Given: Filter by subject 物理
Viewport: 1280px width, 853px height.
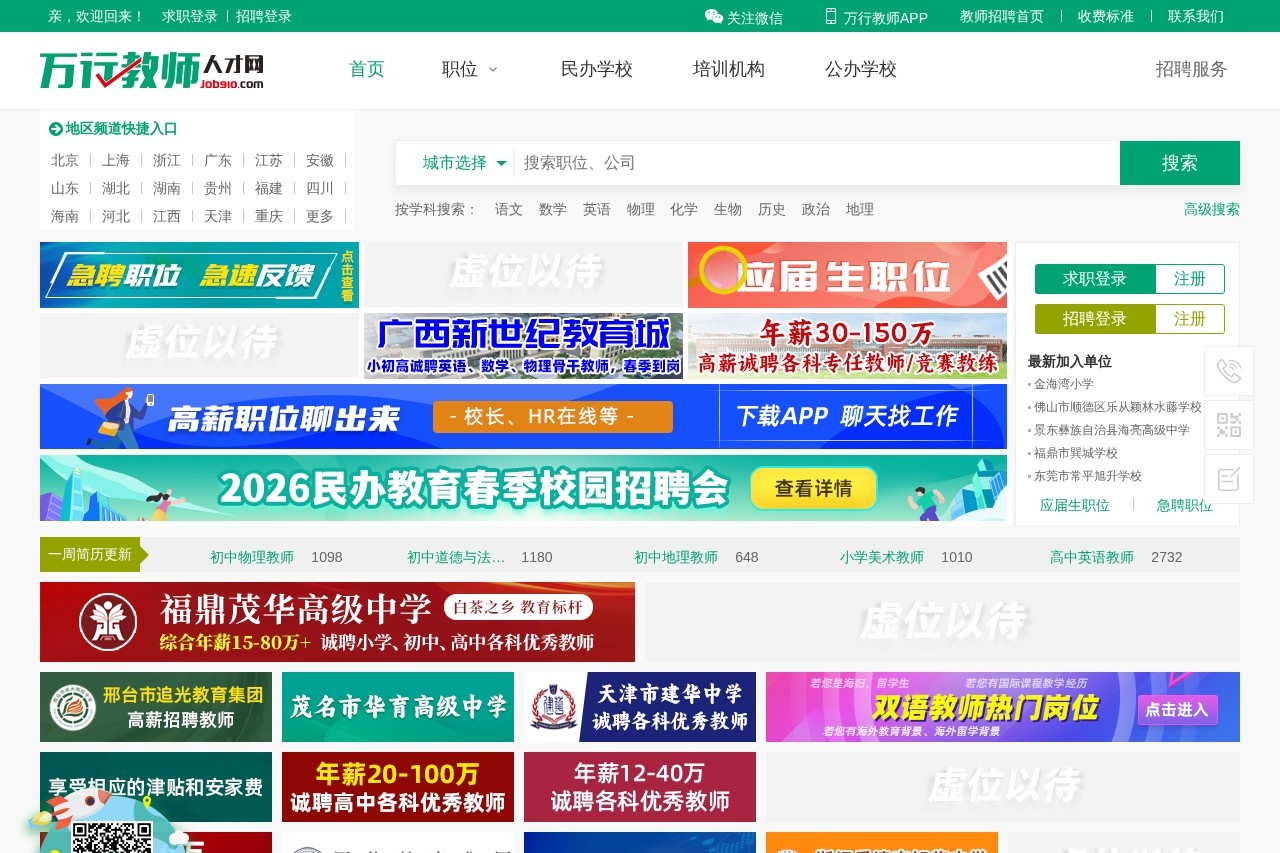Looking at the screenshot, I should (641, 209).
